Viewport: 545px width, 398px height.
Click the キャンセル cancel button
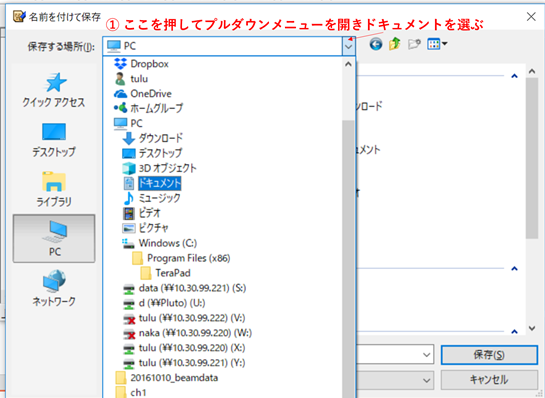(x=489, y=380)
